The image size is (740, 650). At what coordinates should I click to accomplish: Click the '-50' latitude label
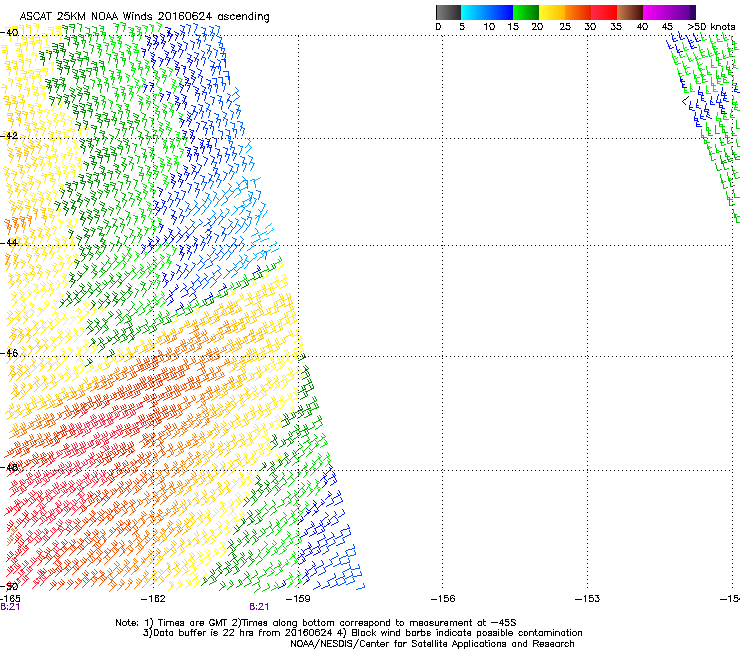click(x=9, y=586)
